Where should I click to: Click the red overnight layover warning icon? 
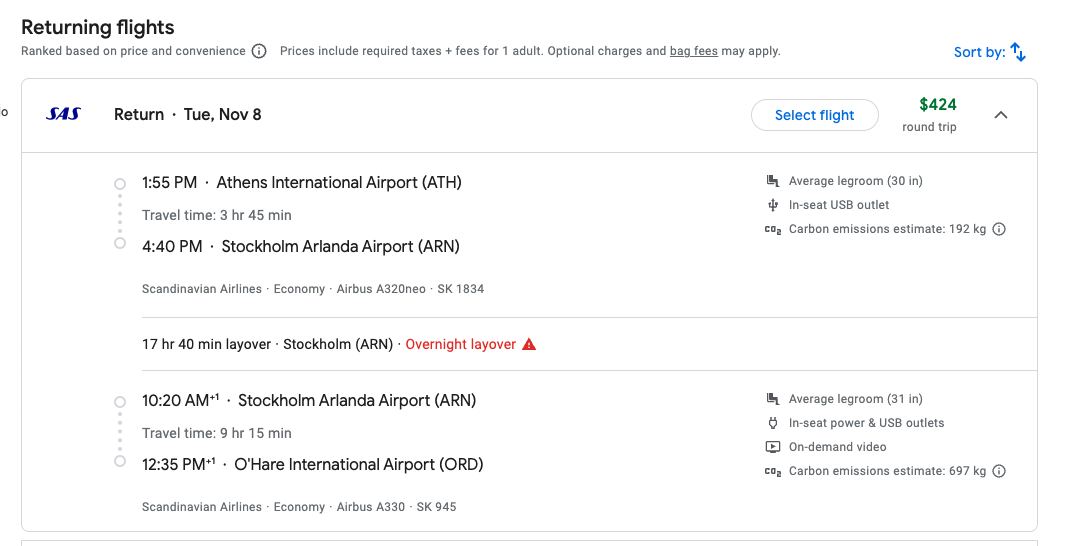(x=529, y=344)
